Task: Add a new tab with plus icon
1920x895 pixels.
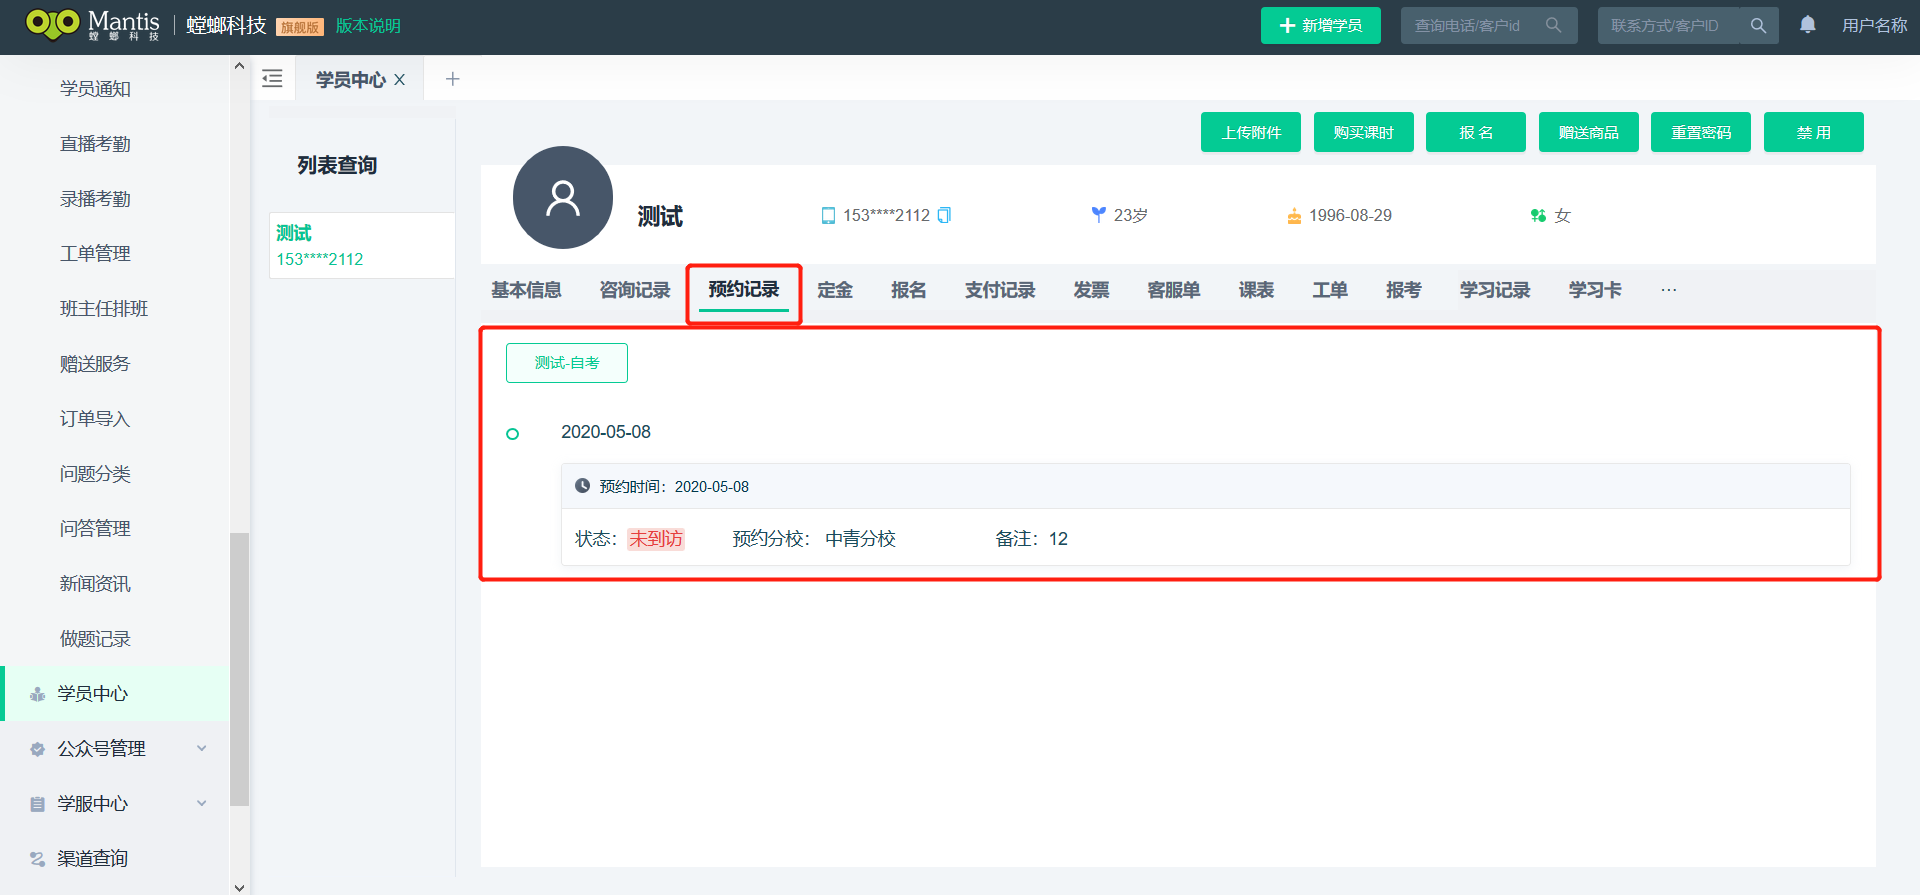Action: (452, 79)
